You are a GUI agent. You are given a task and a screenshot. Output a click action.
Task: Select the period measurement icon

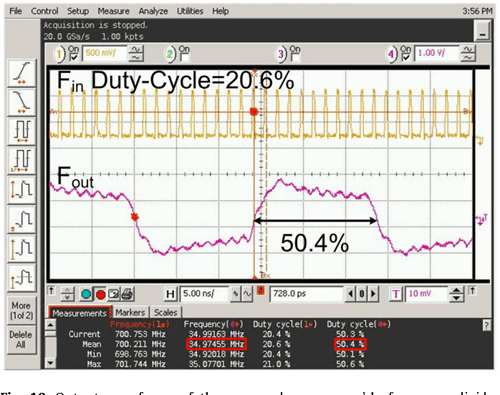22,131
